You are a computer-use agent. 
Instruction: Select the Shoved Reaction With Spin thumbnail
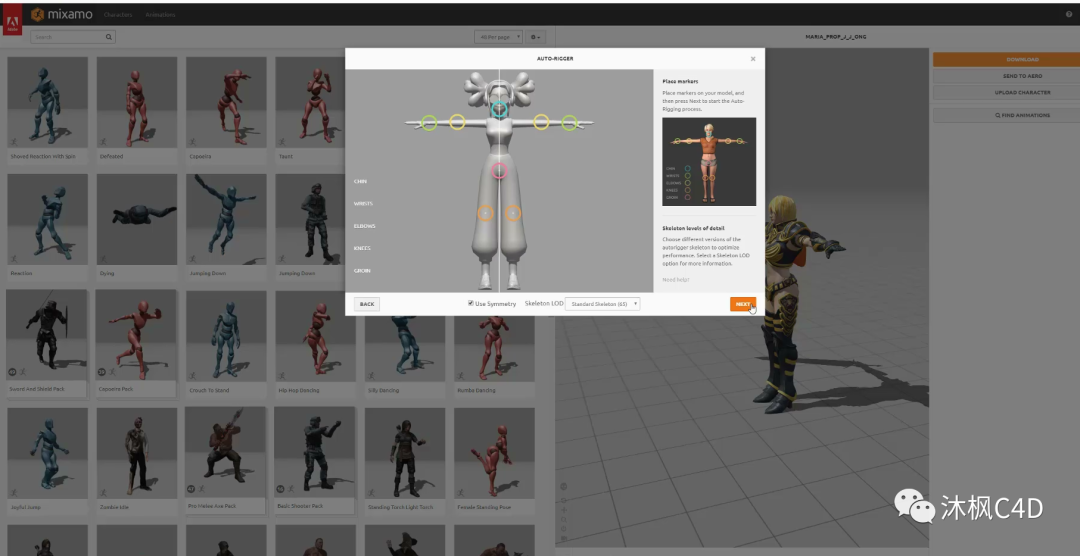(48, 103)
